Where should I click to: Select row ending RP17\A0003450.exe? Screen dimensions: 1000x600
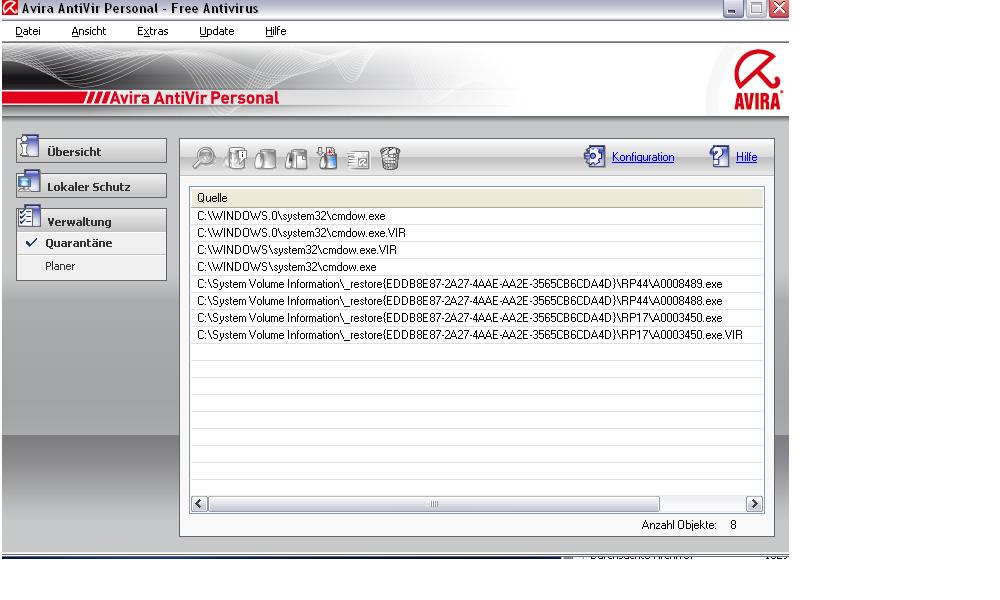(x=476, y=318)
